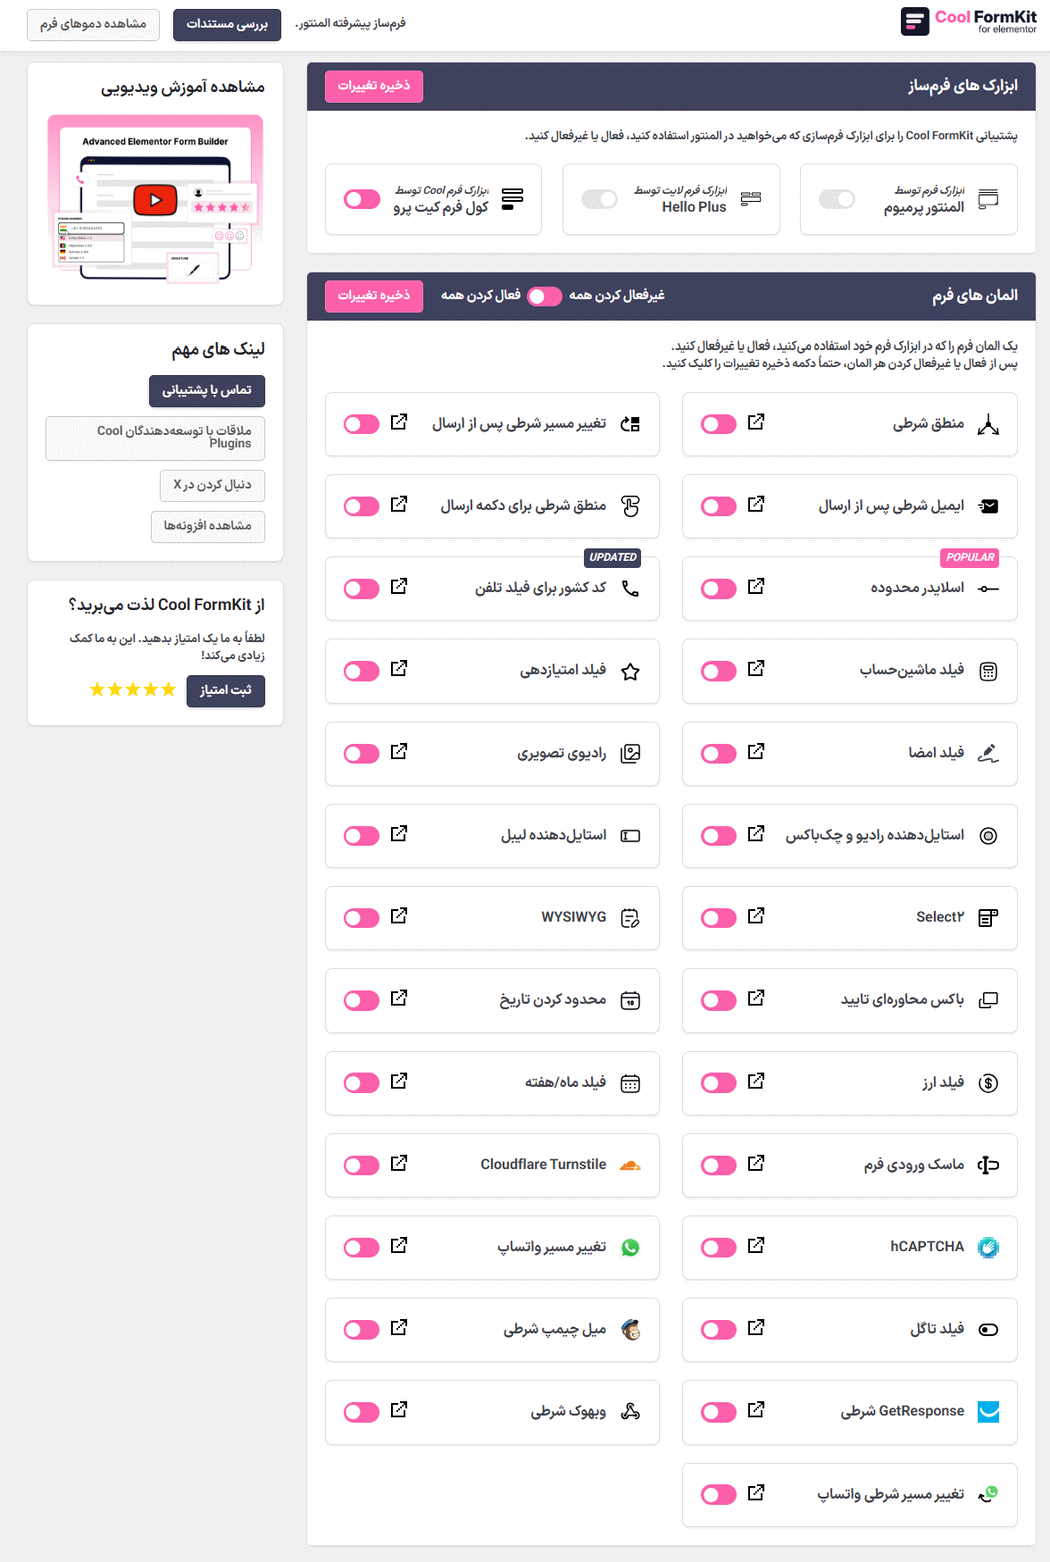This screenshot has height=1562, width=1050.
Task: Disable the اسلایدر محدوده toggle
Action: [x=718, y=588]
